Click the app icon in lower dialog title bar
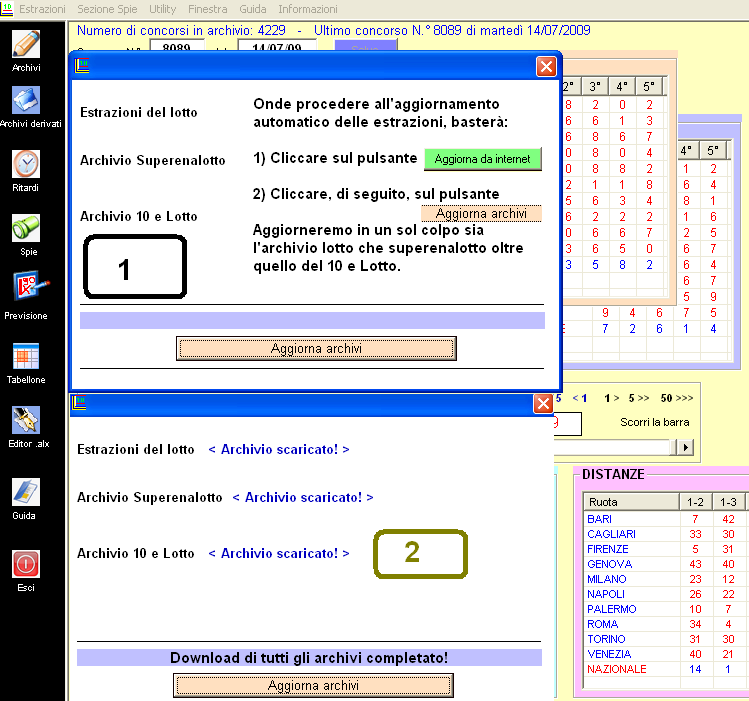The height and width of the screenshot is (701, 749). 79,403
